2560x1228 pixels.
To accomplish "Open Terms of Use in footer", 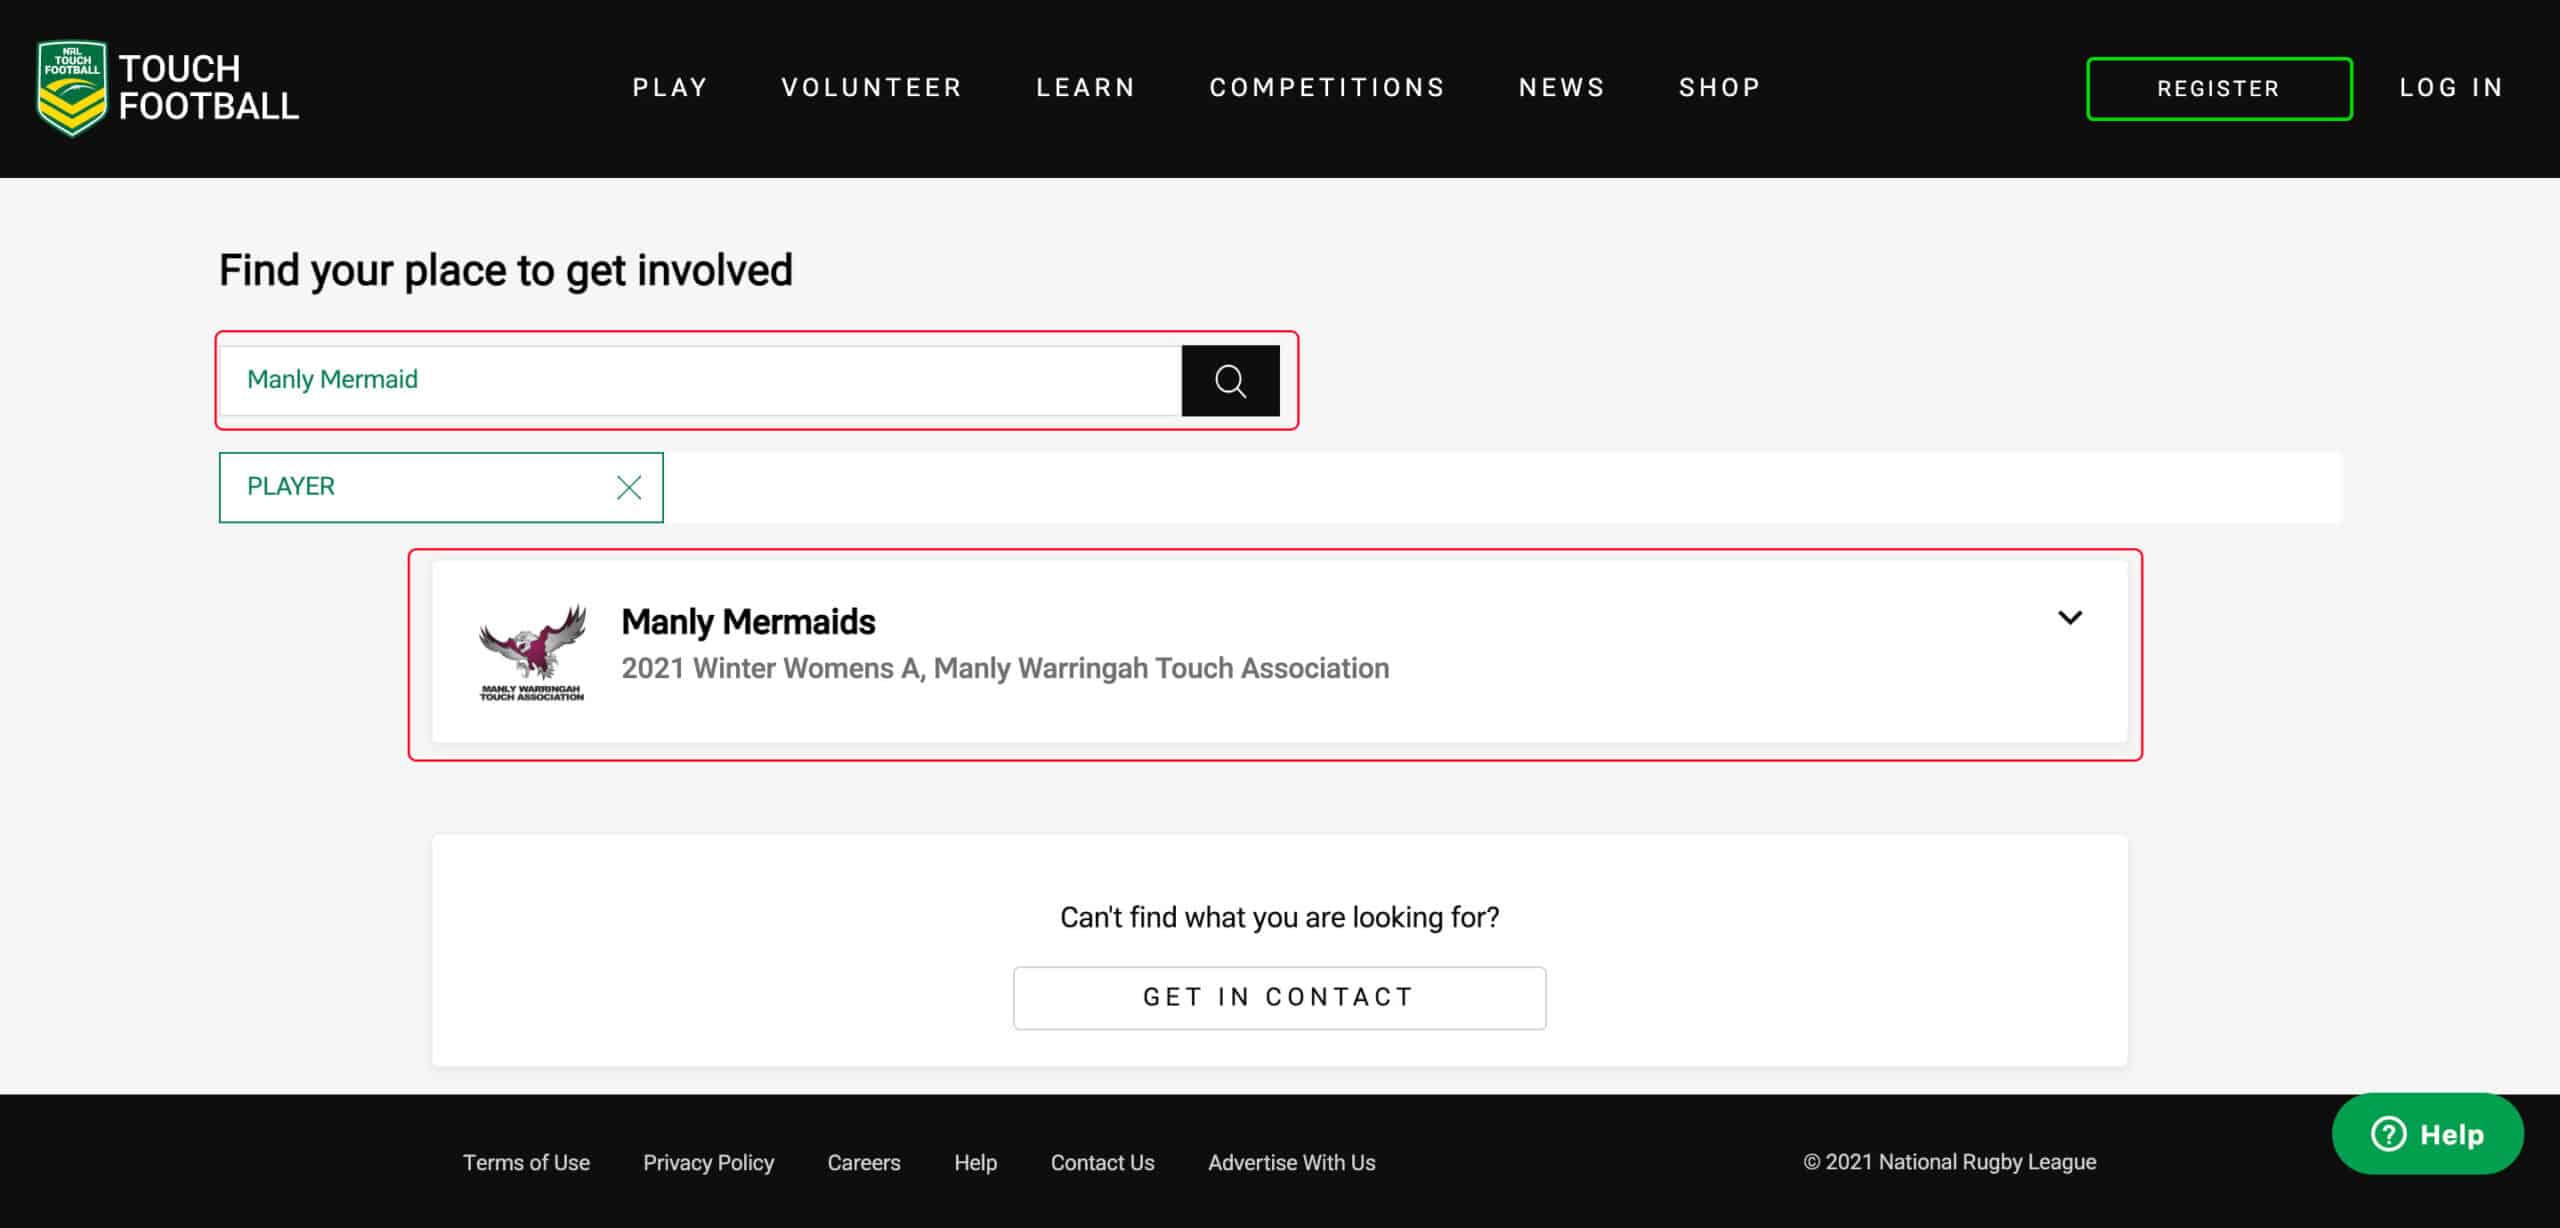I will 526,1163.
